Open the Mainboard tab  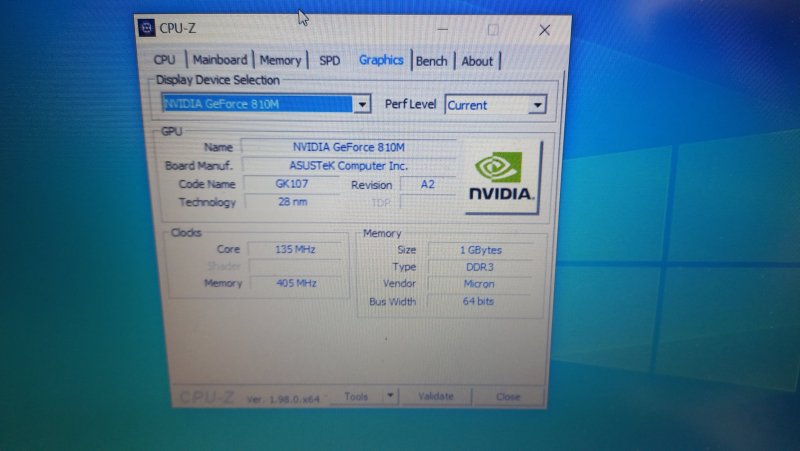(x=219, y=60)
